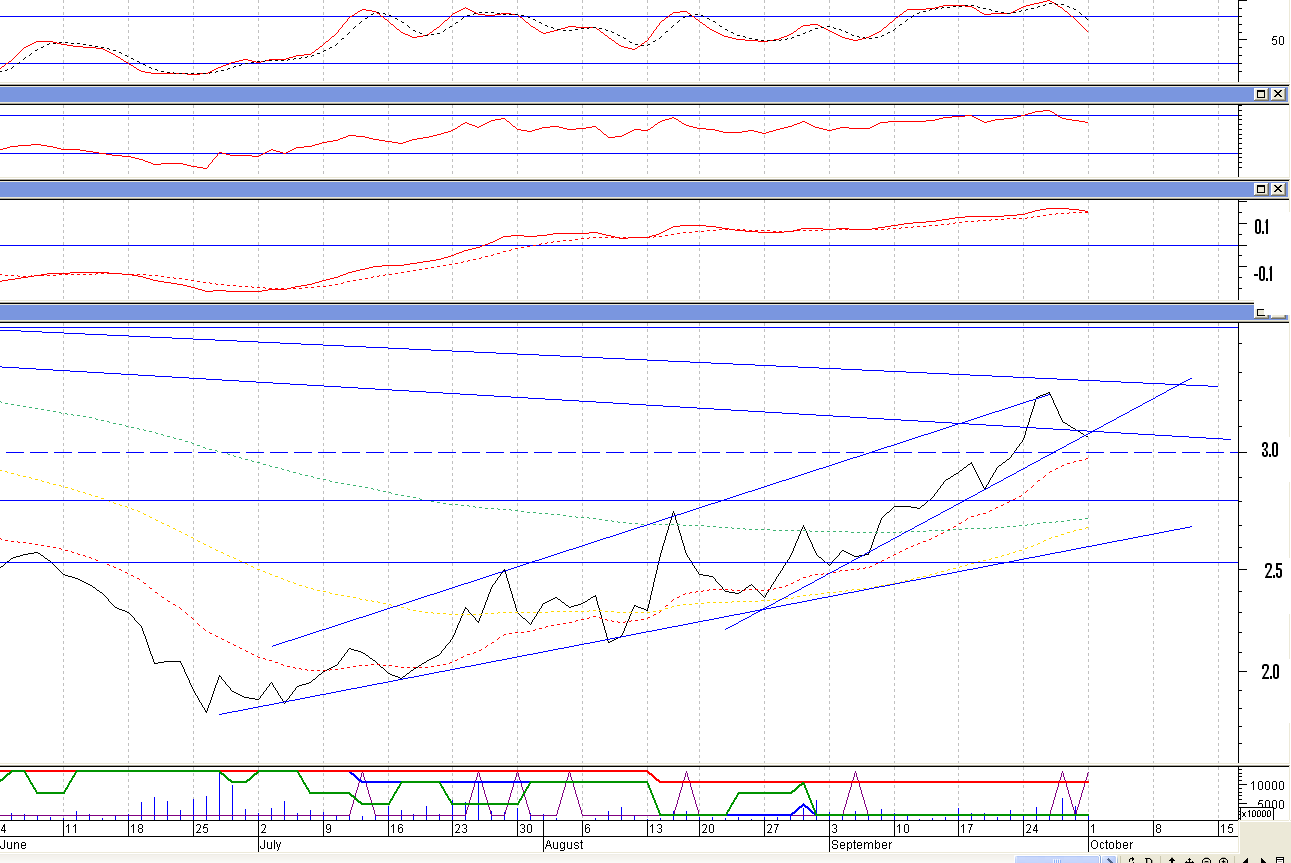Screen dimensions: 1291x863
Task: Click the 20 date tick in August
Action: (x=707, y=829)
